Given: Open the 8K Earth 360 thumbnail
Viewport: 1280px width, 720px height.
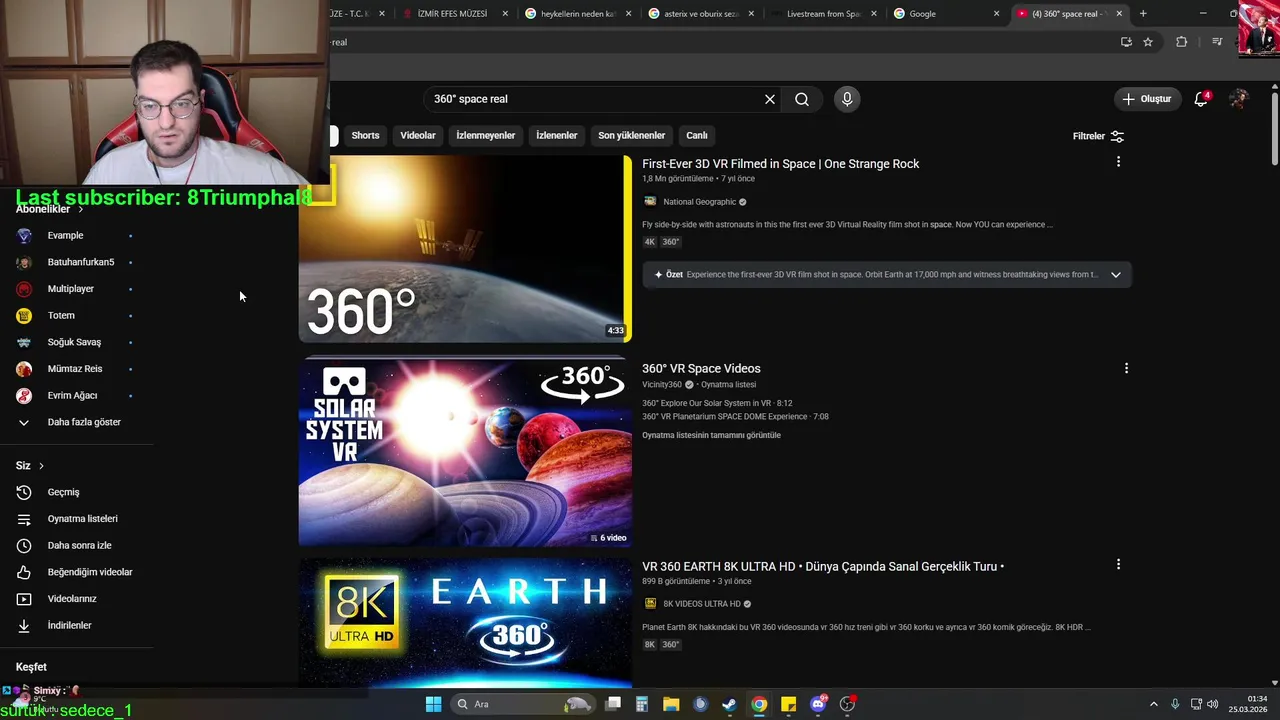Looking at the screenshot, I should point(465,623).
